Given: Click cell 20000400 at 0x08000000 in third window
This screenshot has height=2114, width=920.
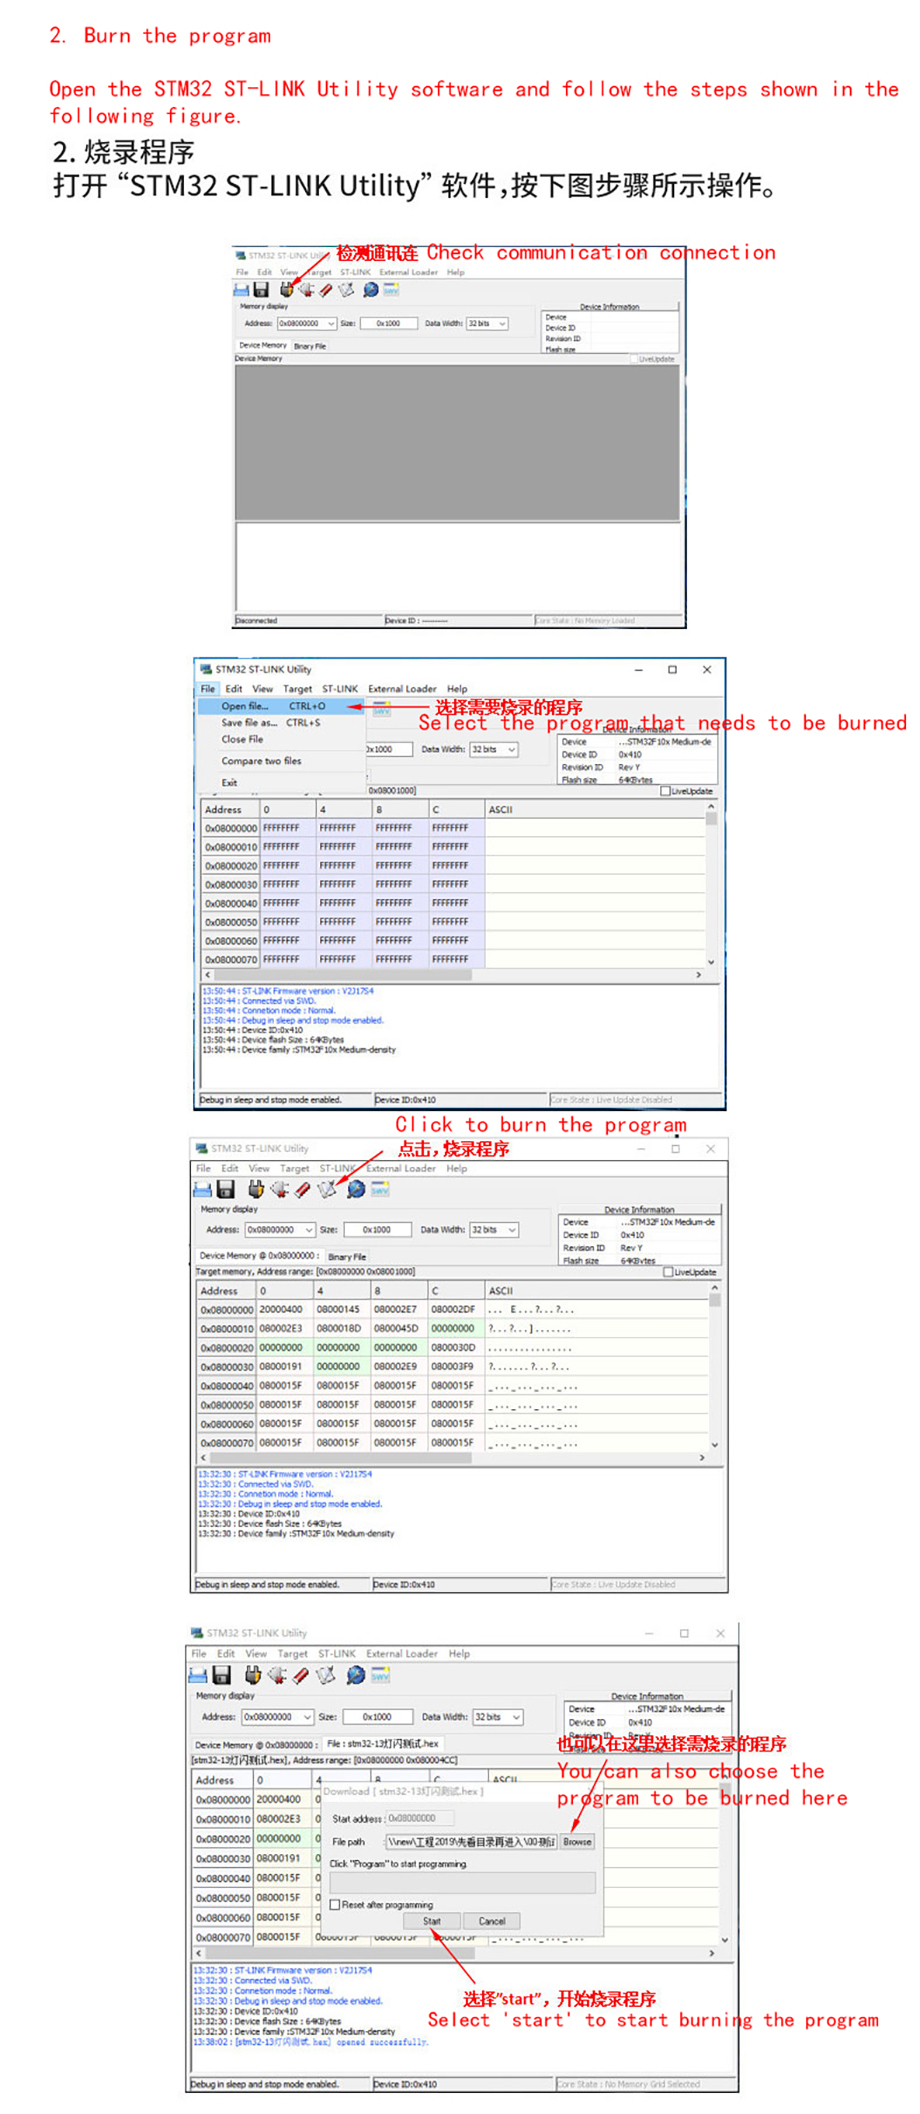Looking at the screenshot, I should tap(284, 1309).
